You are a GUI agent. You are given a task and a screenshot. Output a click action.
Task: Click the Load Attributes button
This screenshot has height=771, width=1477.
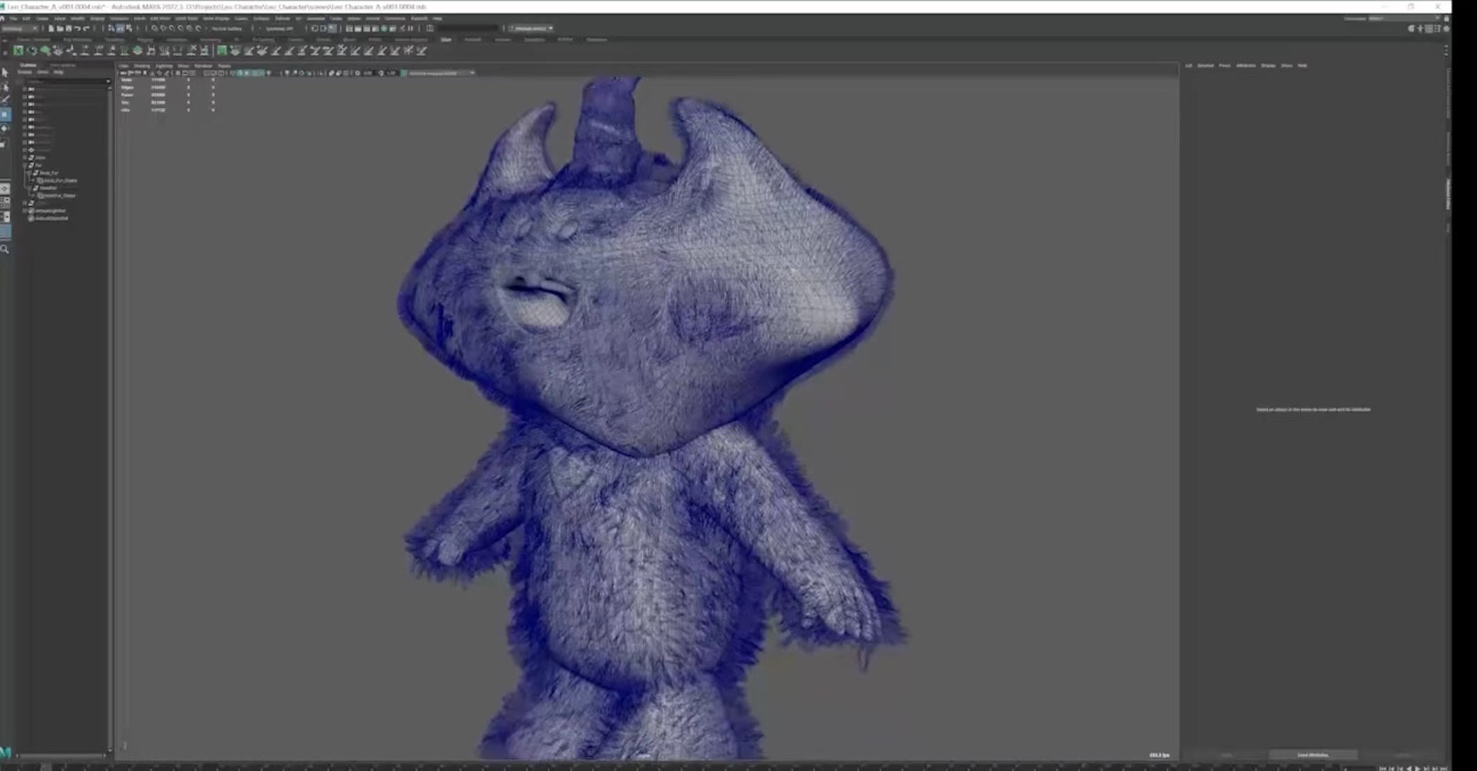[x=1313, y=755]
